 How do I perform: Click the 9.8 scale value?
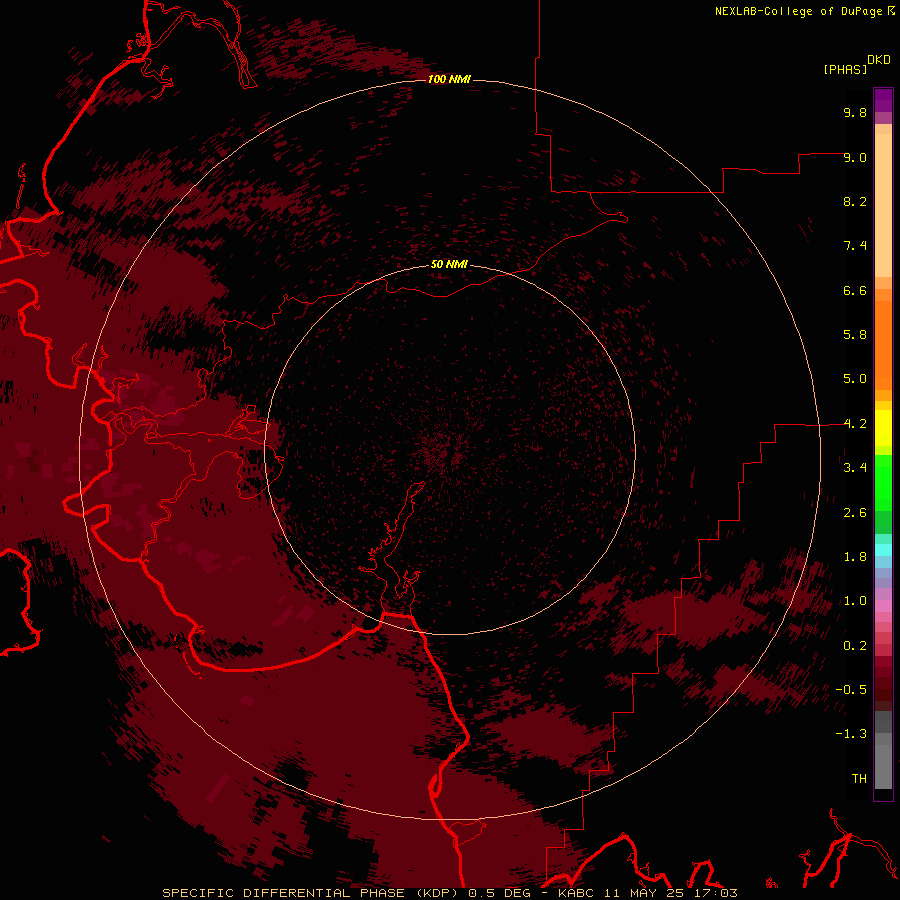(855, 112)
